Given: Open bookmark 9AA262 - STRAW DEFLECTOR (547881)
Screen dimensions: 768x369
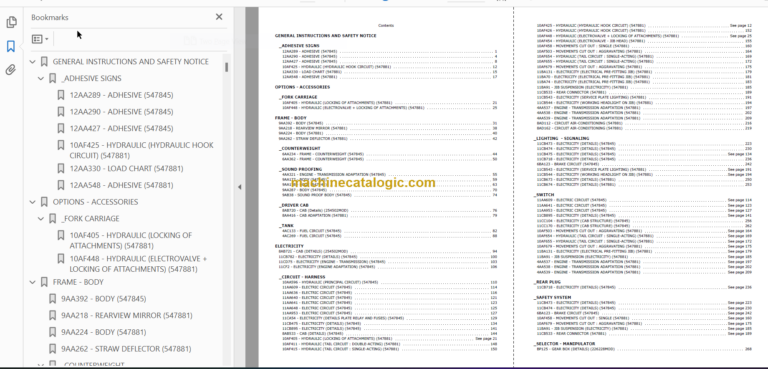Looking at the screenshot, I should [x=126, y=349].
